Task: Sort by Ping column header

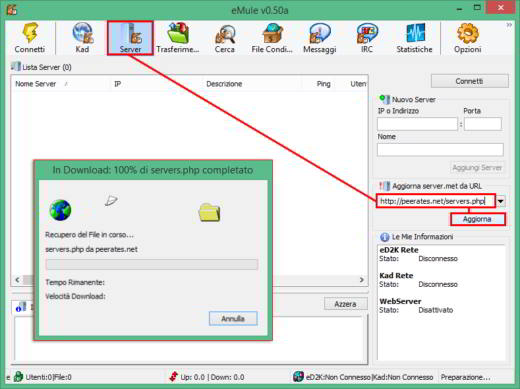Action: tap(323, 84)
